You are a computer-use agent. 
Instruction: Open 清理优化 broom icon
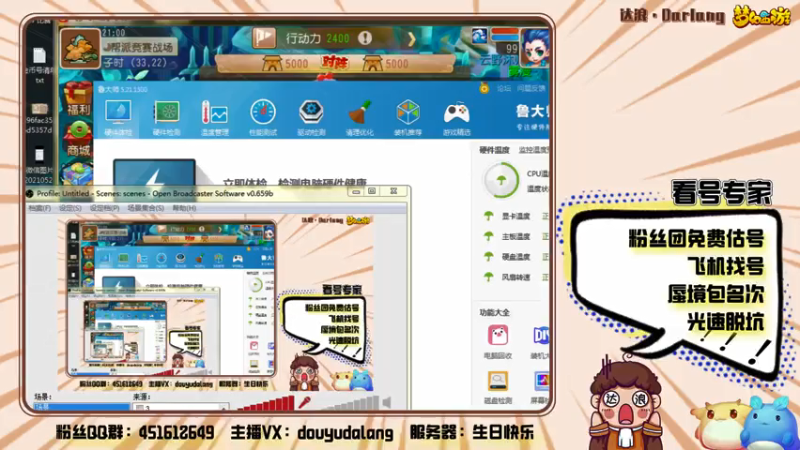360,117
